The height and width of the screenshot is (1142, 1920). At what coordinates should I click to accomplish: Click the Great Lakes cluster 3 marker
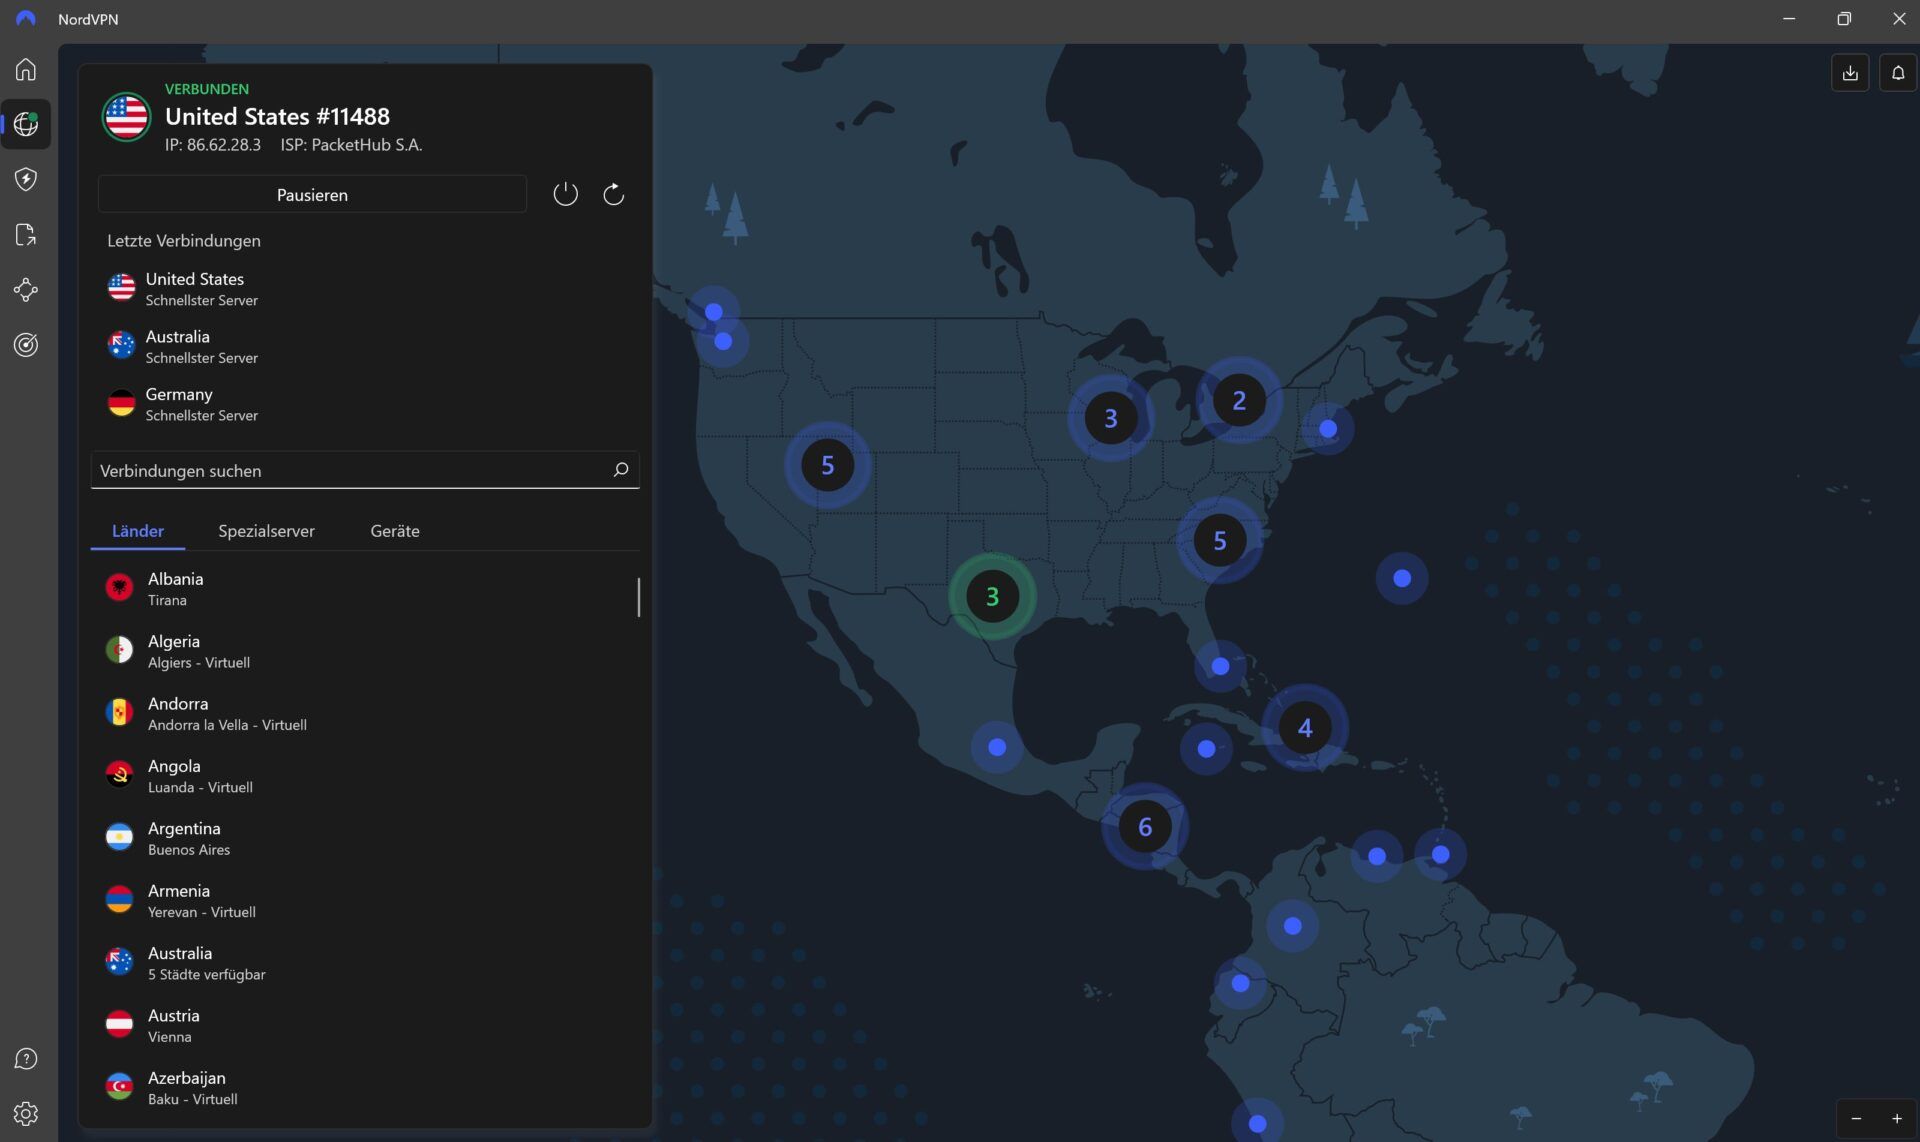(1110, 418)
